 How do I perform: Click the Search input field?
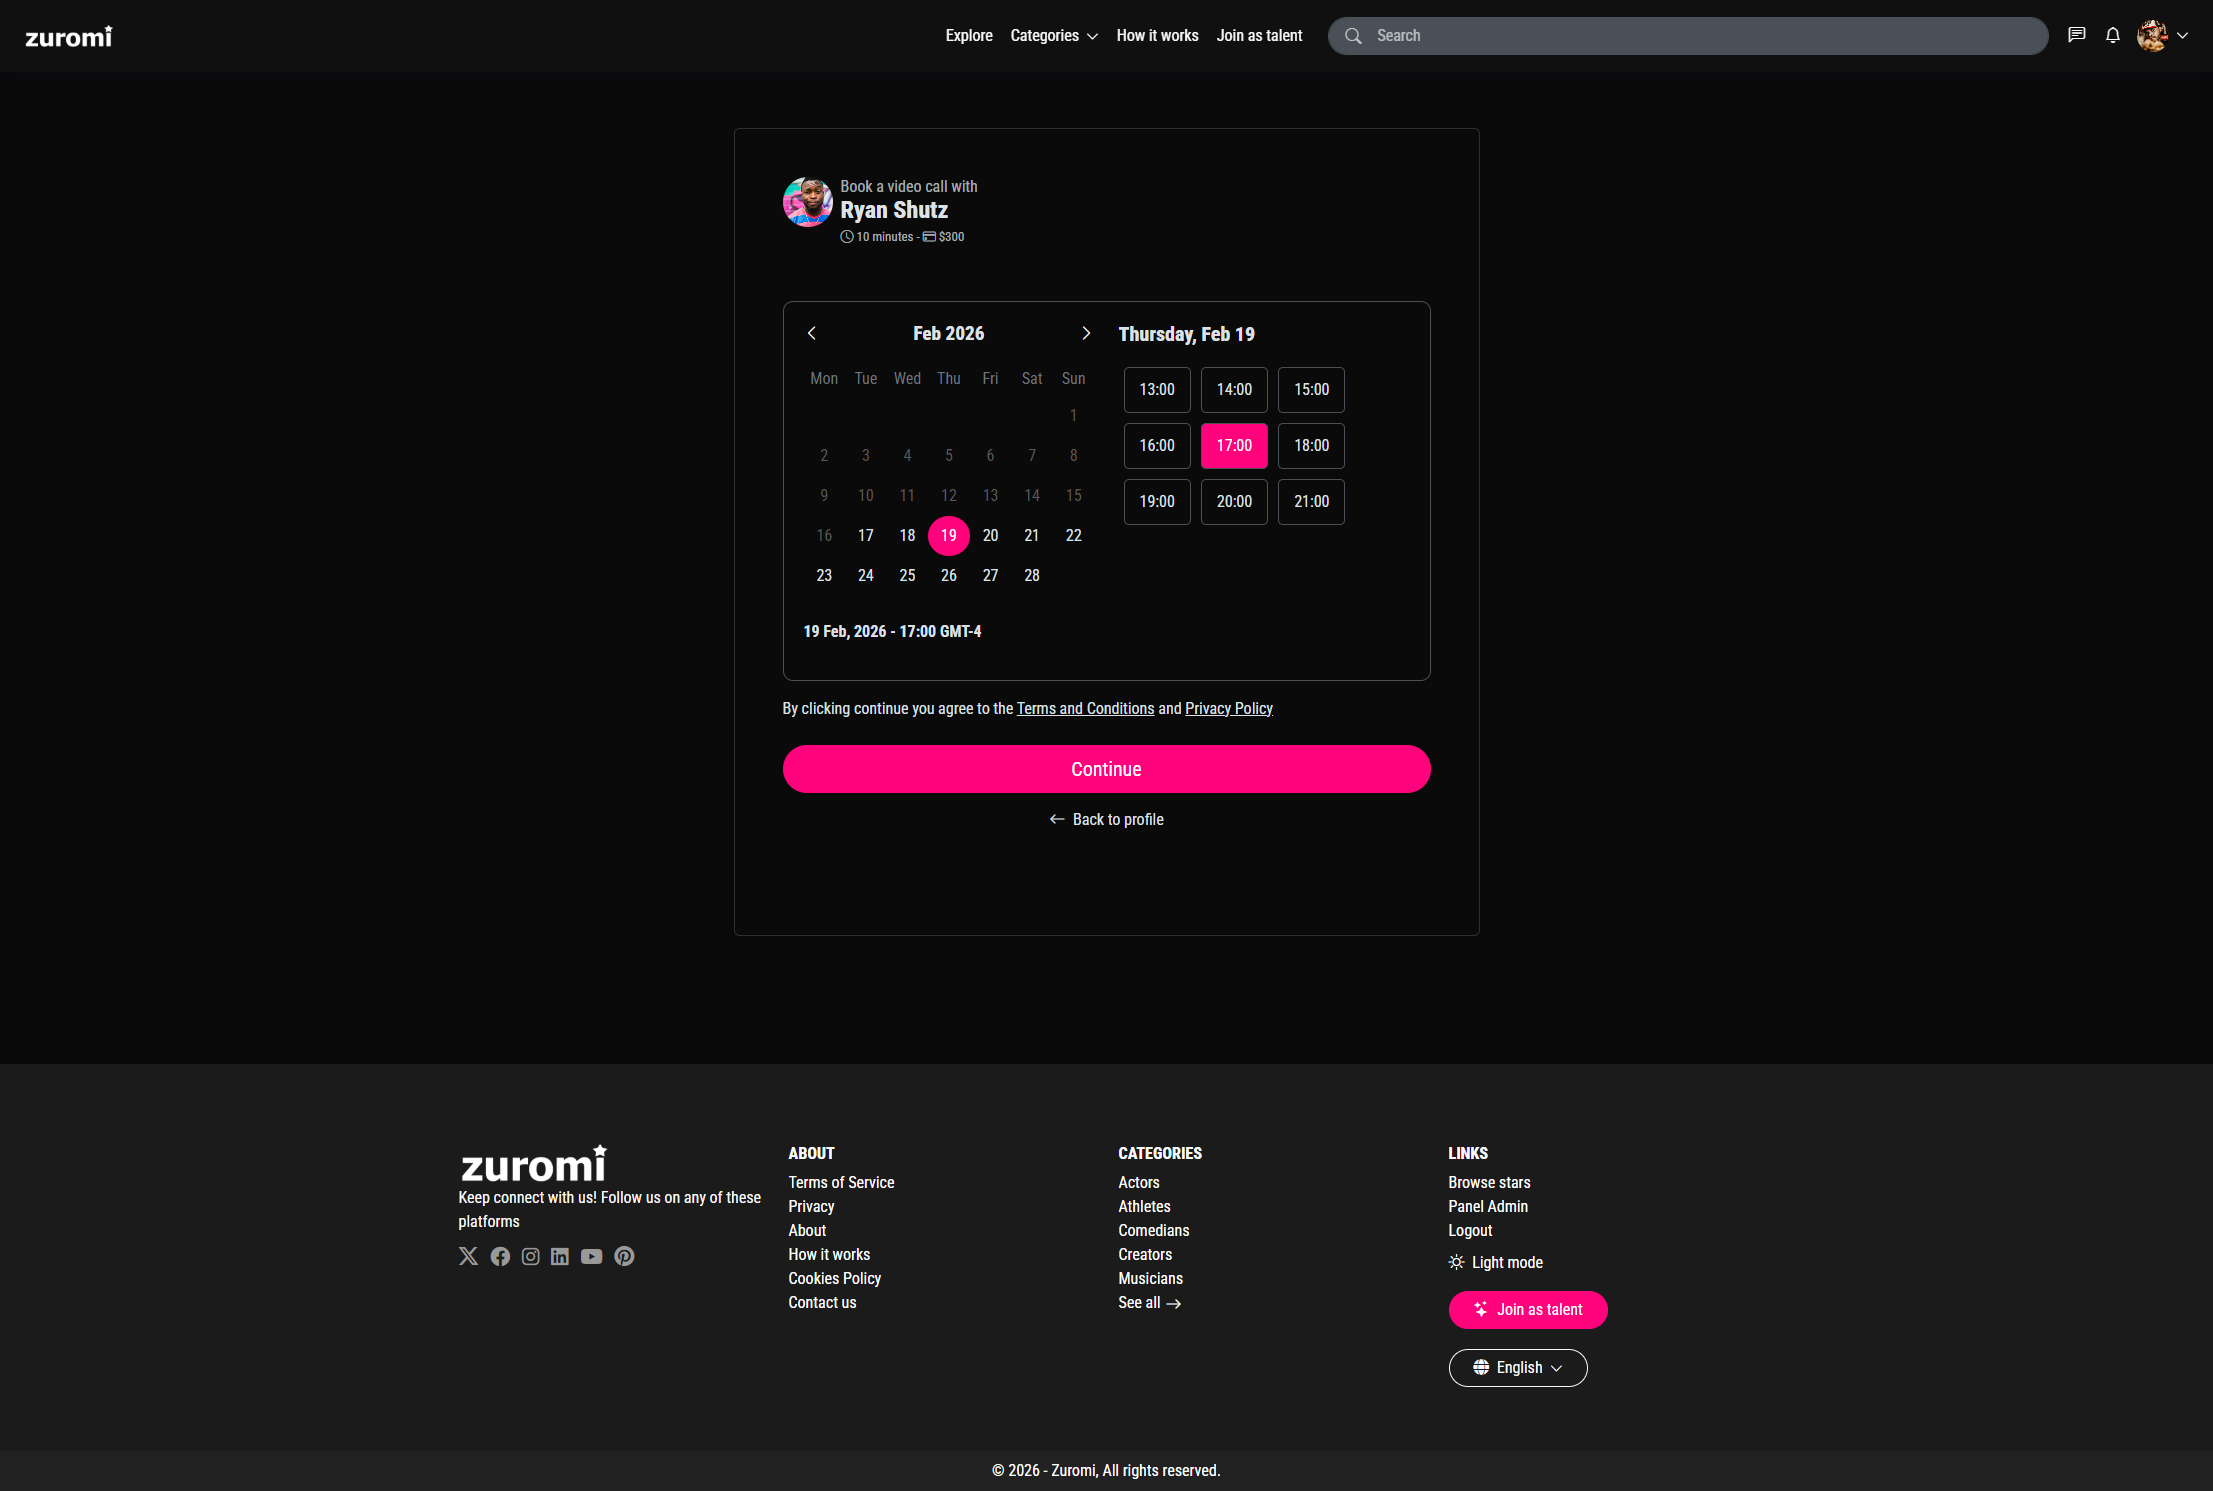1687,35
